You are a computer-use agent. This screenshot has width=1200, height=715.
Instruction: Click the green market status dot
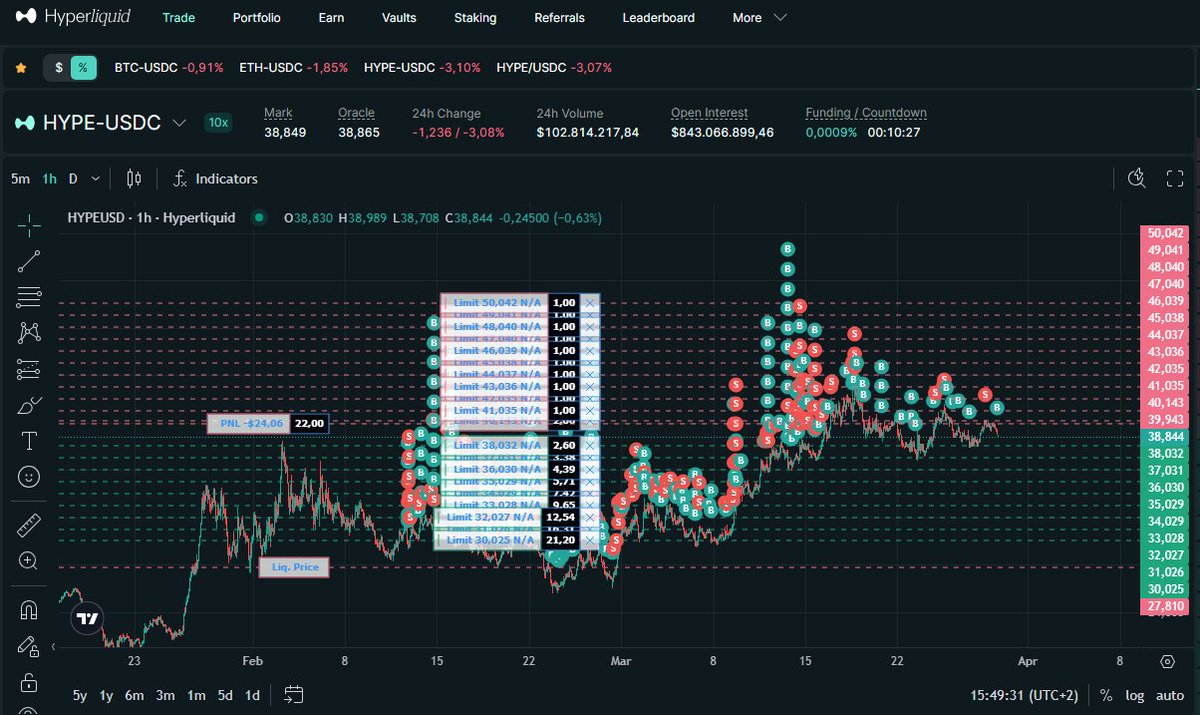coord(260,217)
